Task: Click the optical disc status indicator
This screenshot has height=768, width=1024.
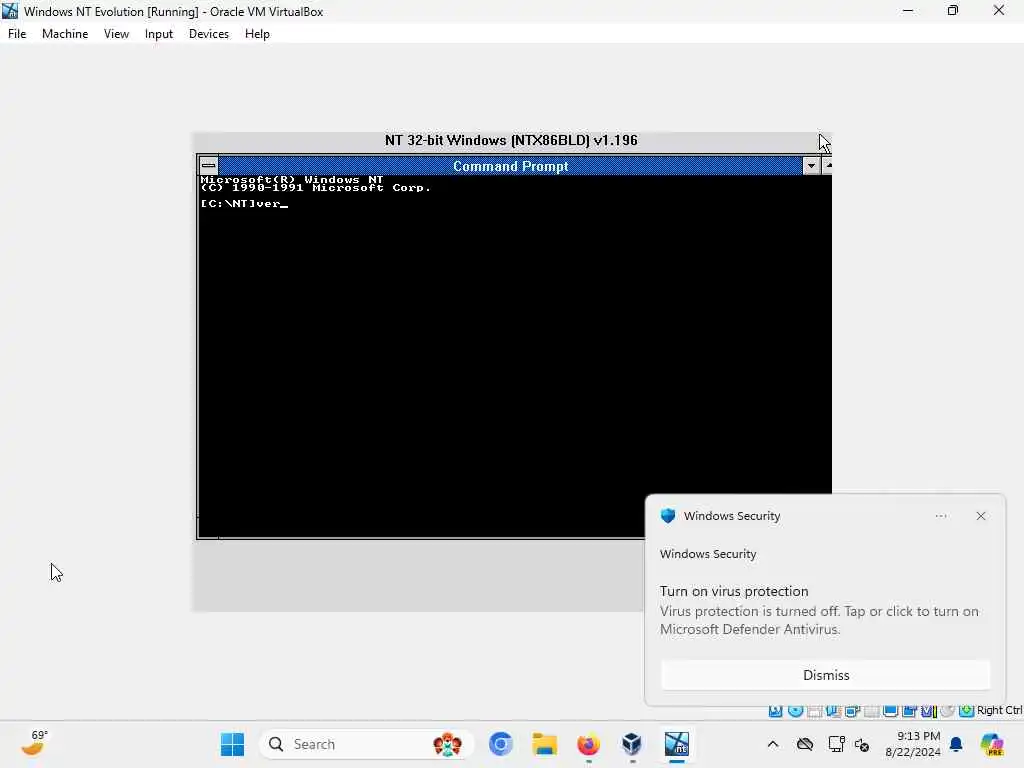Action: click(x=795, y=711)
